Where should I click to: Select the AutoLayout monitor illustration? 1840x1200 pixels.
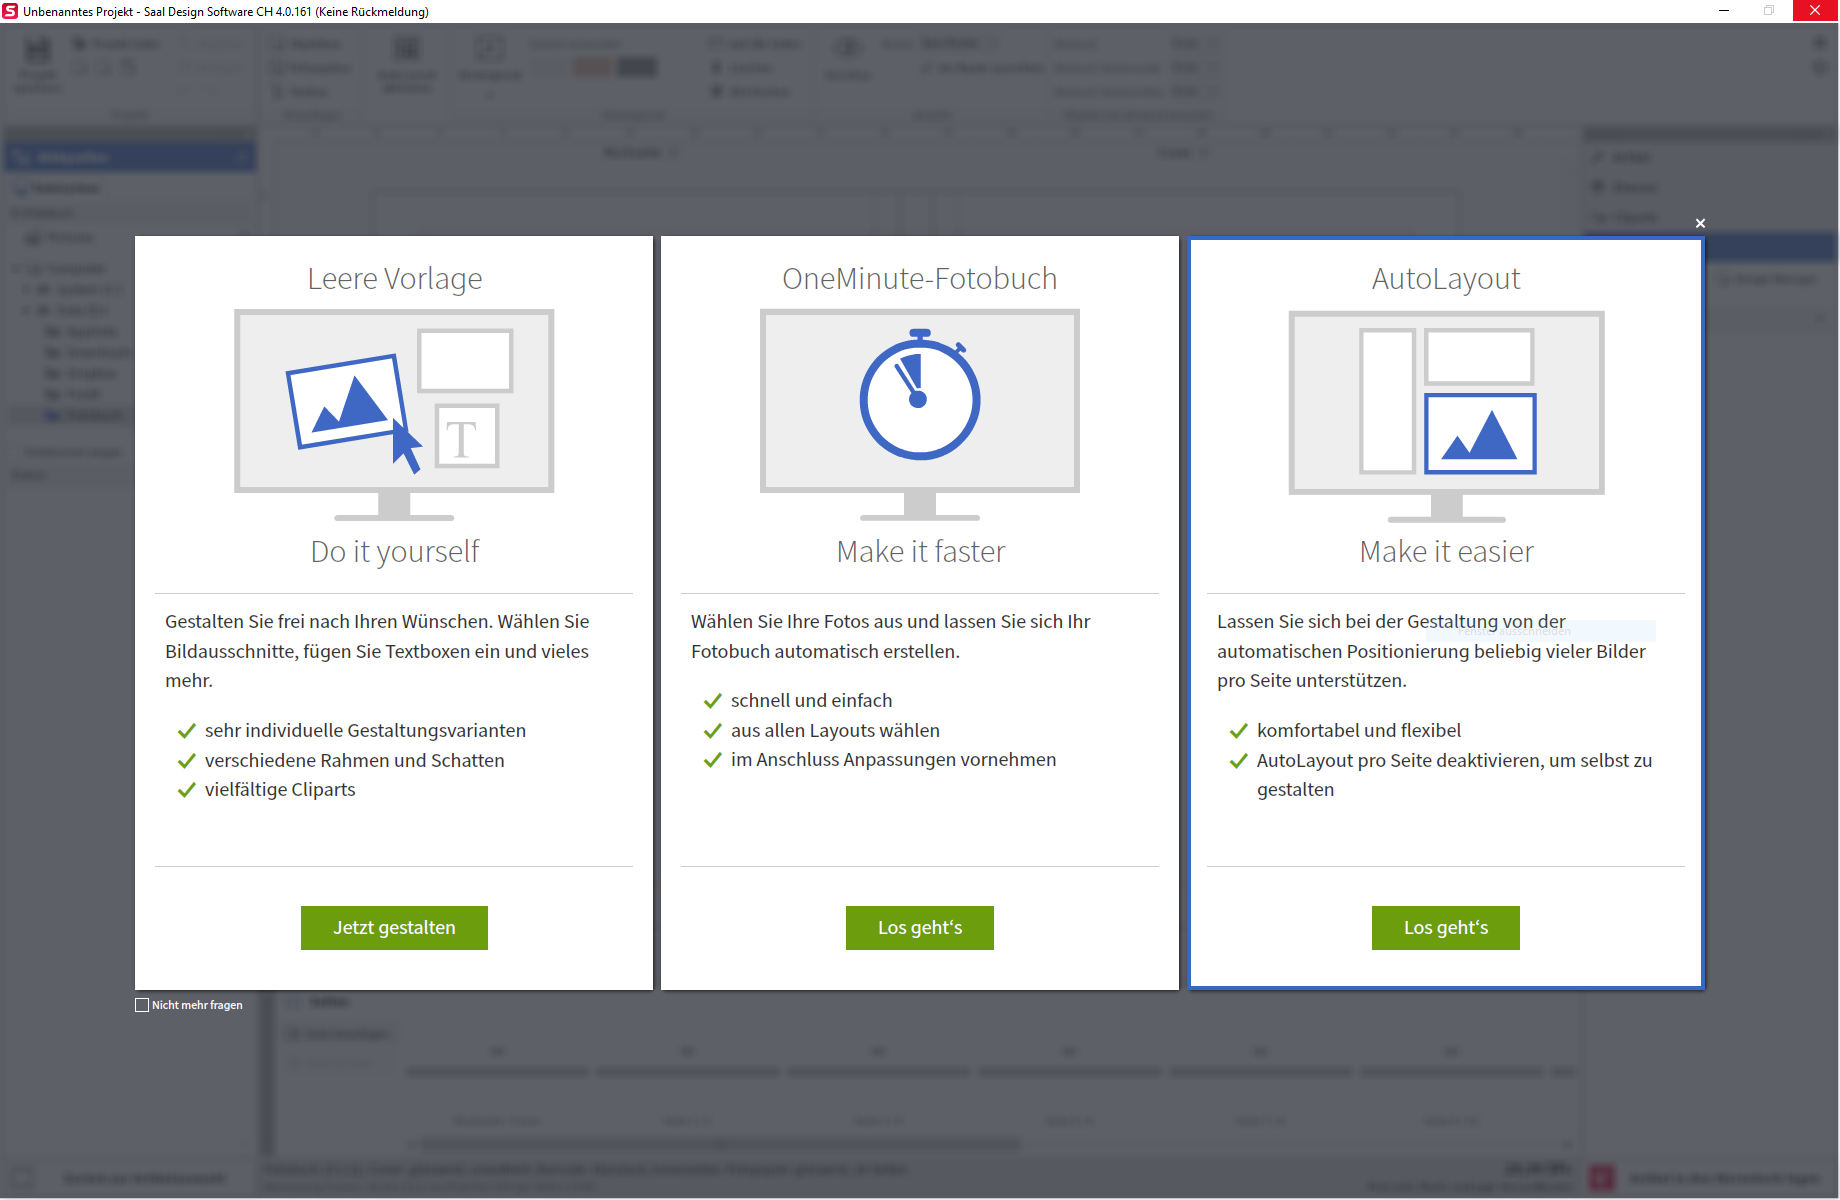pos(1446,416)
